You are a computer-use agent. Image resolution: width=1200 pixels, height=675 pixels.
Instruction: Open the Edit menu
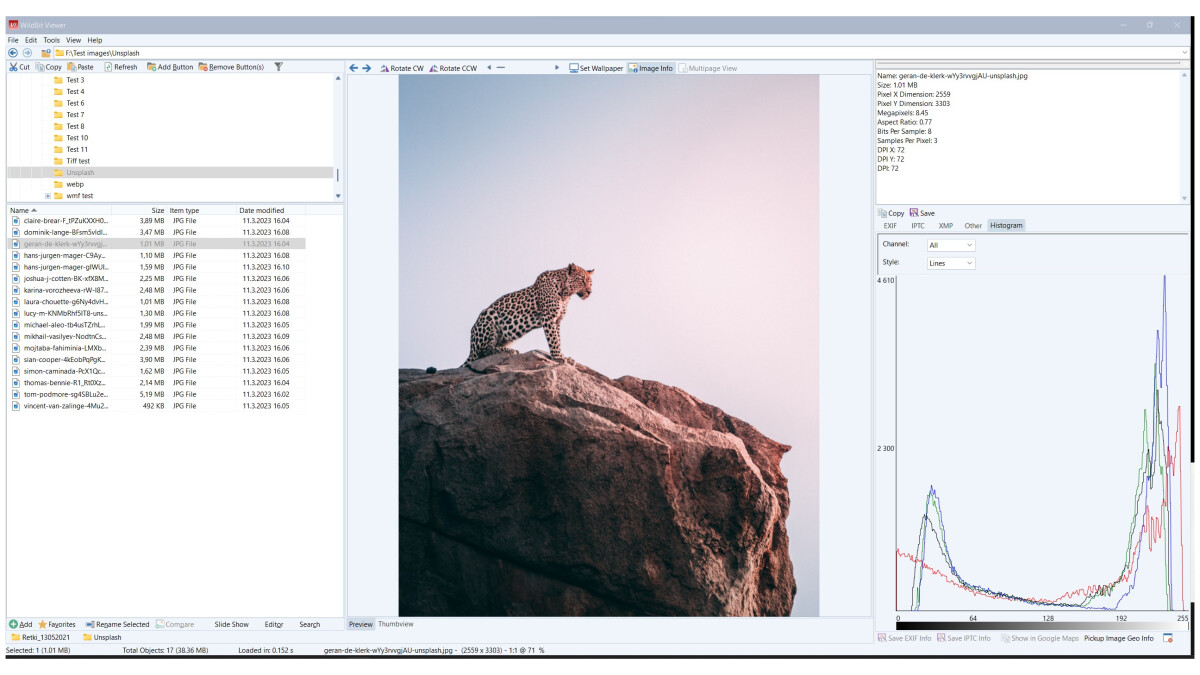31,40
